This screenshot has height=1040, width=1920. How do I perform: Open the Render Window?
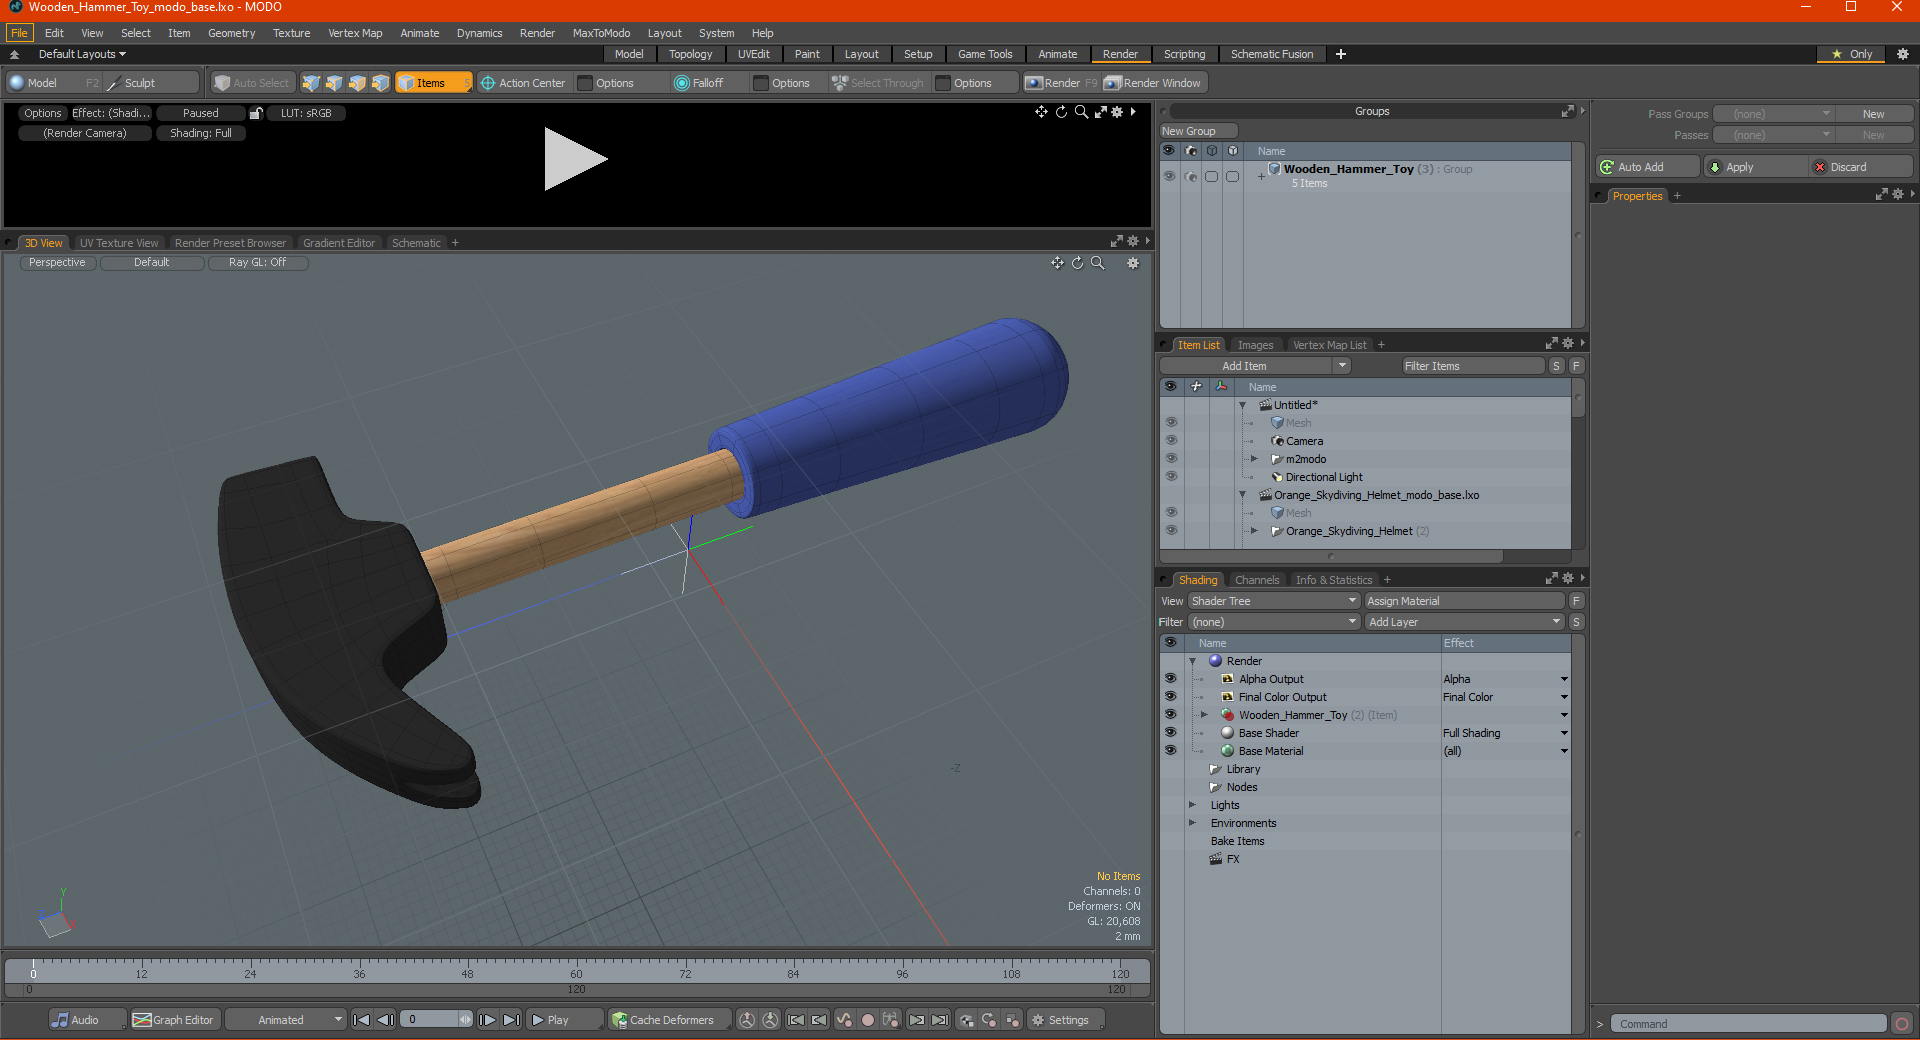1153,83
